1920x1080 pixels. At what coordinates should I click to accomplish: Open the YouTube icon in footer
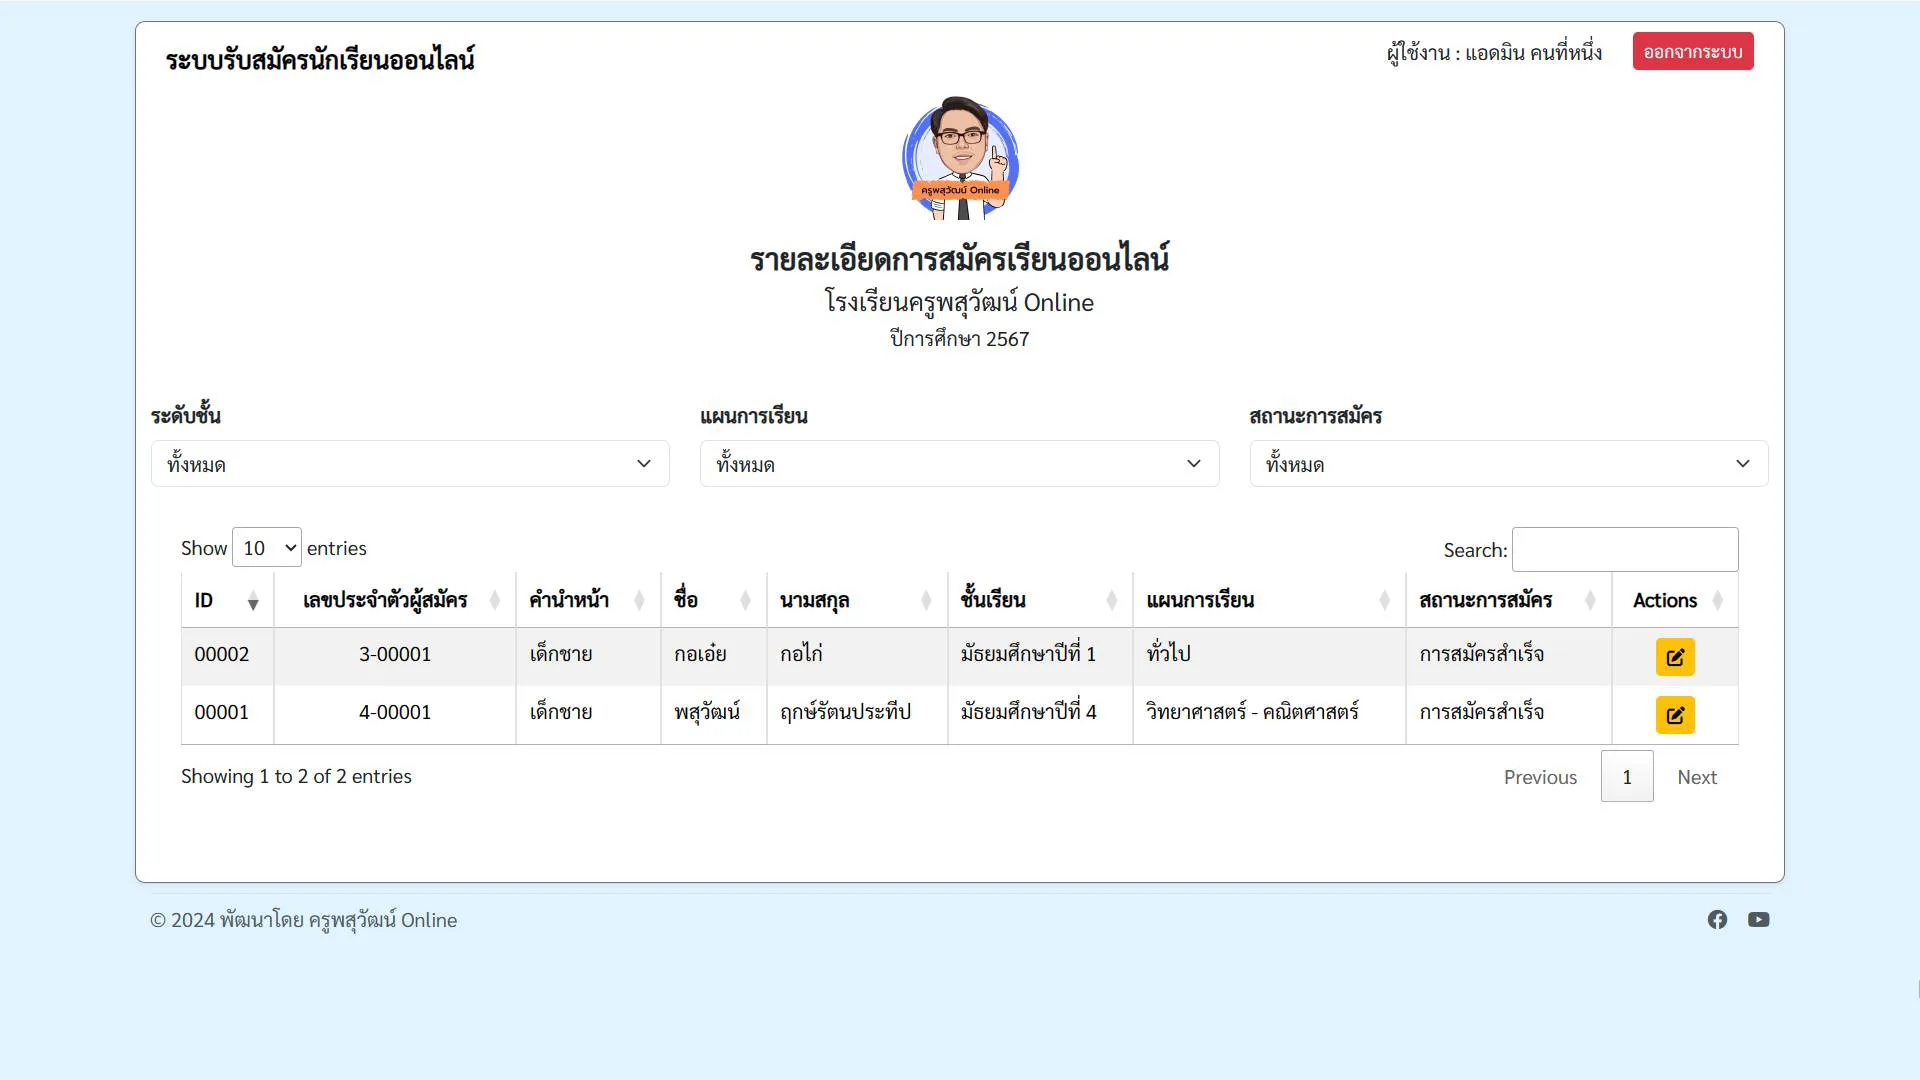pyautogui.click(x=1758, y=920)
